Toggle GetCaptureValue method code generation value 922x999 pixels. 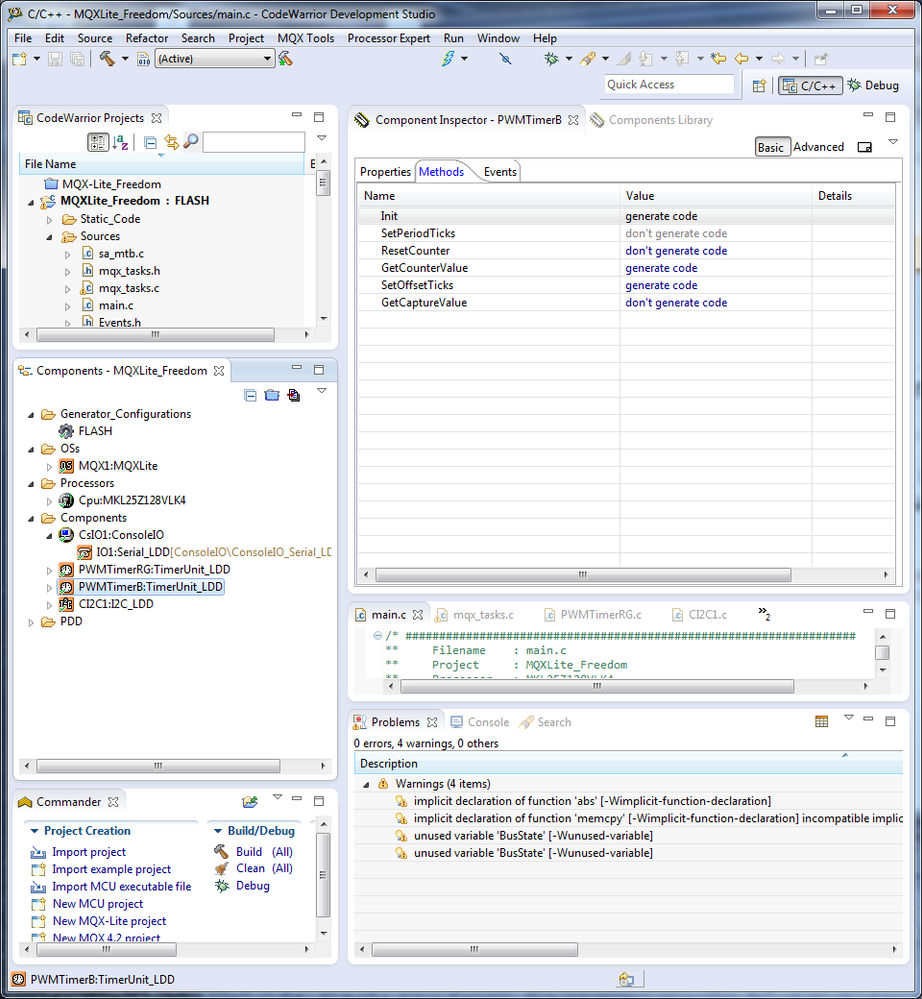(676, 303)
